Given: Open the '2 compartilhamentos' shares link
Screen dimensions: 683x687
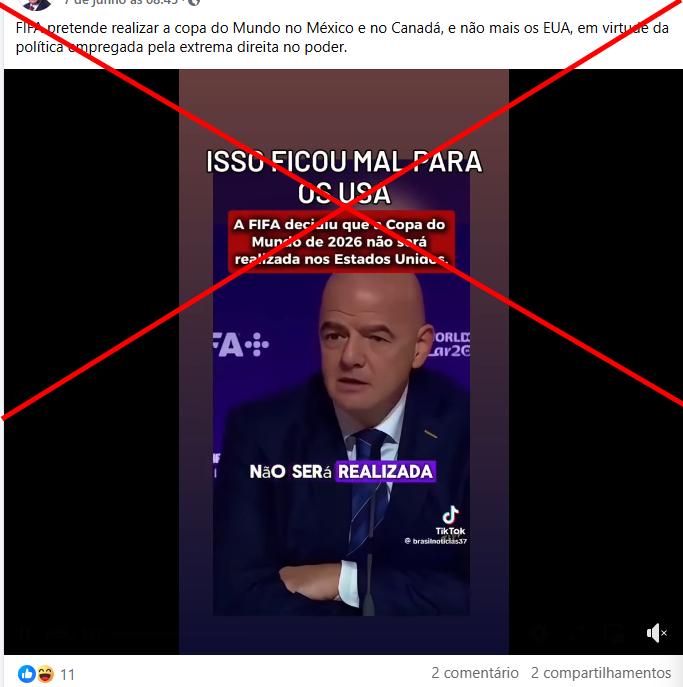Looking at the screenshot, I should point(601,673).
